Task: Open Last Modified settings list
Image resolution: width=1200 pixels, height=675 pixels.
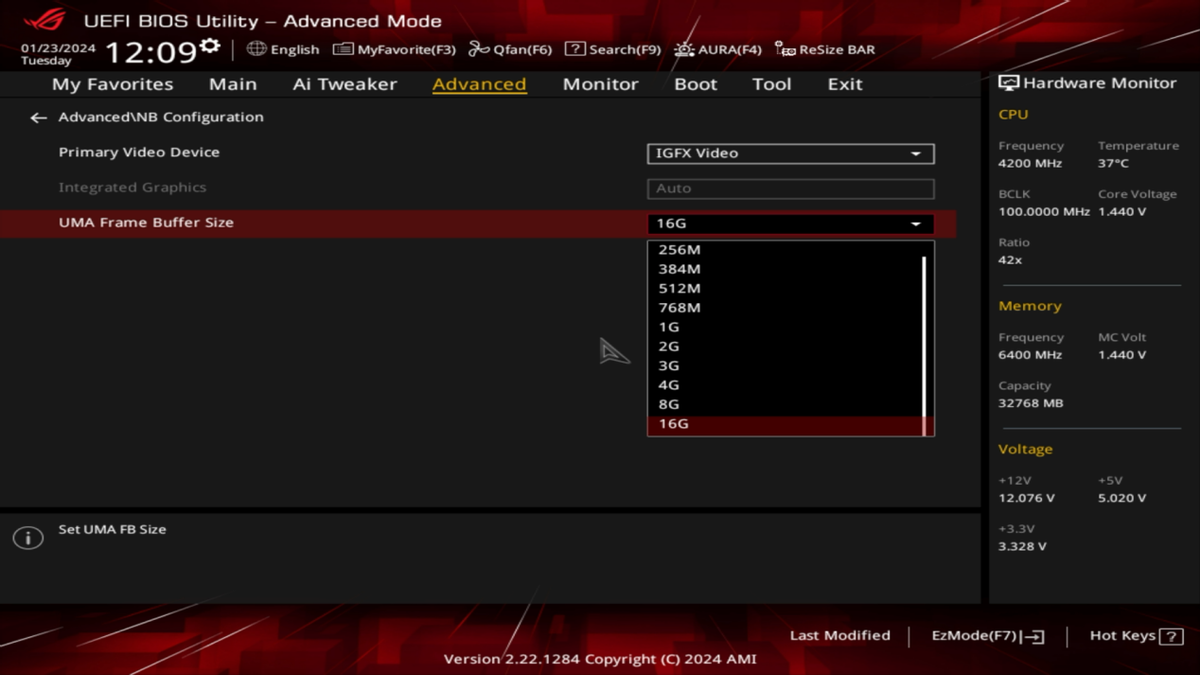Action: coord(839,636)
